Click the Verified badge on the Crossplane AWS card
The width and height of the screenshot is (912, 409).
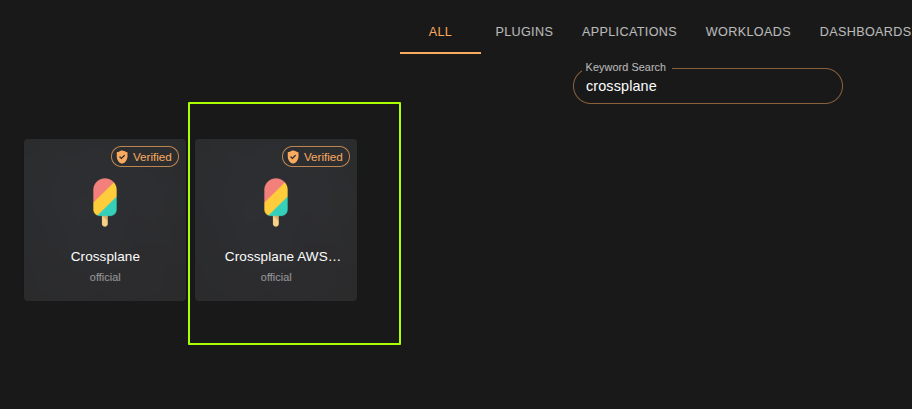[x=316, y=157]
